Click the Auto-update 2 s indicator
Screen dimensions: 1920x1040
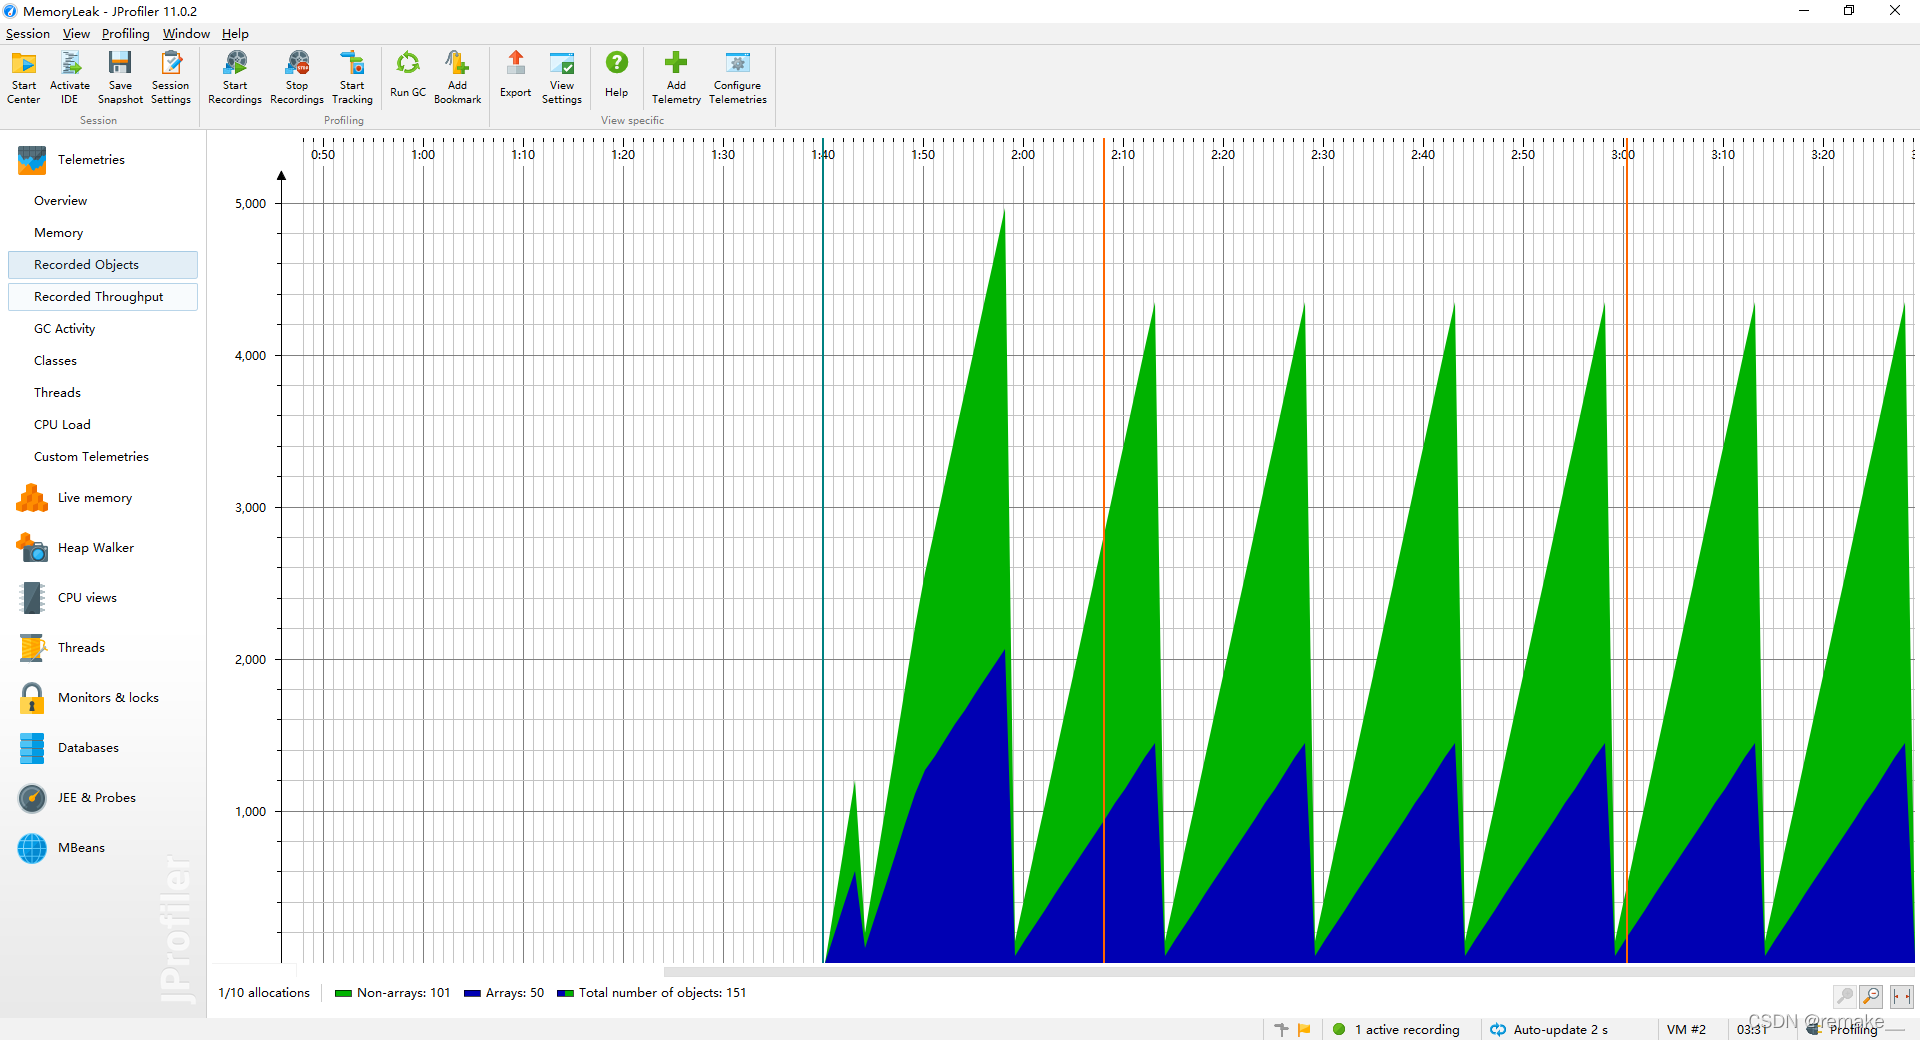(1549, 1029)
